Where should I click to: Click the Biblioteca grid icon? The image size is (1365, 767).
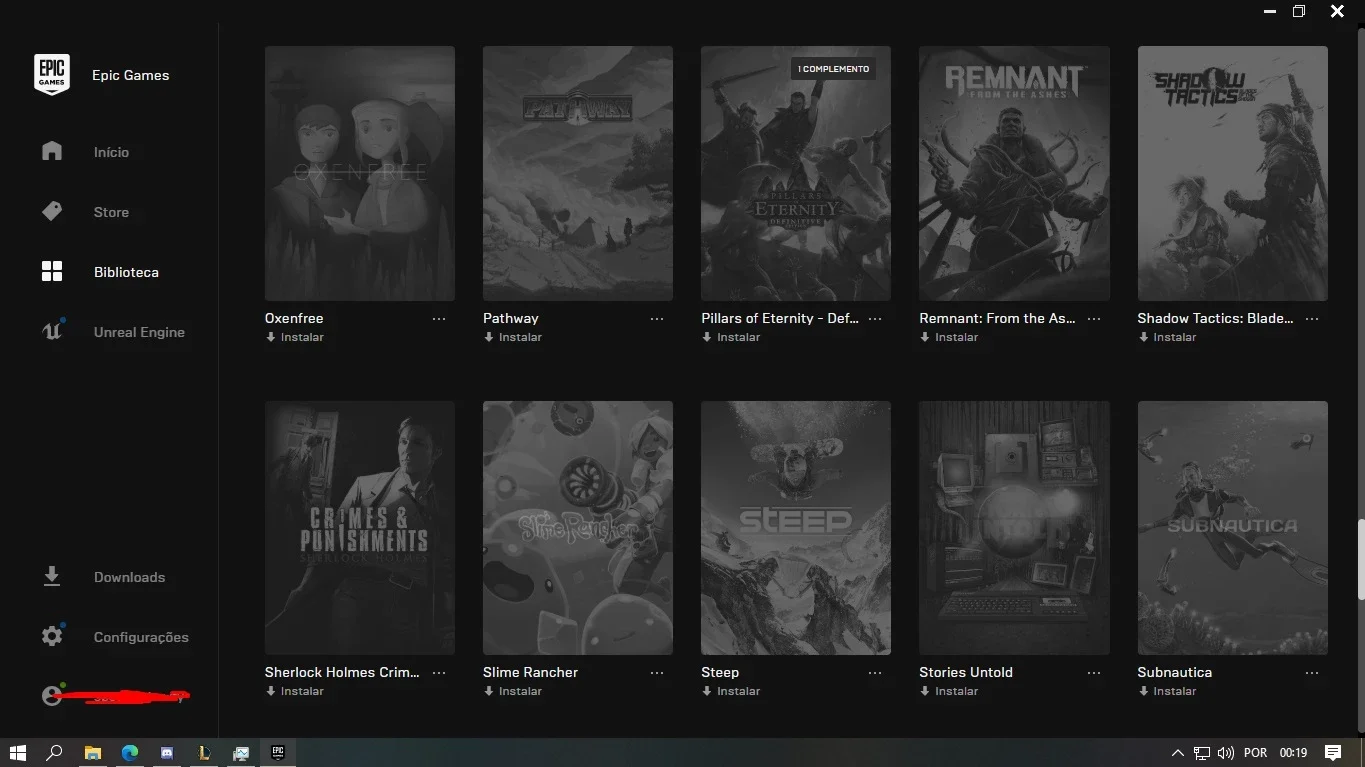coord(52,271)
